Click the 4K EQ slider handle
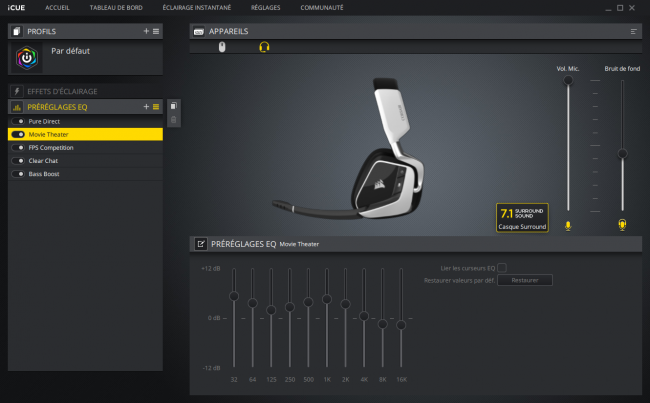The height and width of the screenshot is (403, 650). pyautogui.click(x=364, y=316)
